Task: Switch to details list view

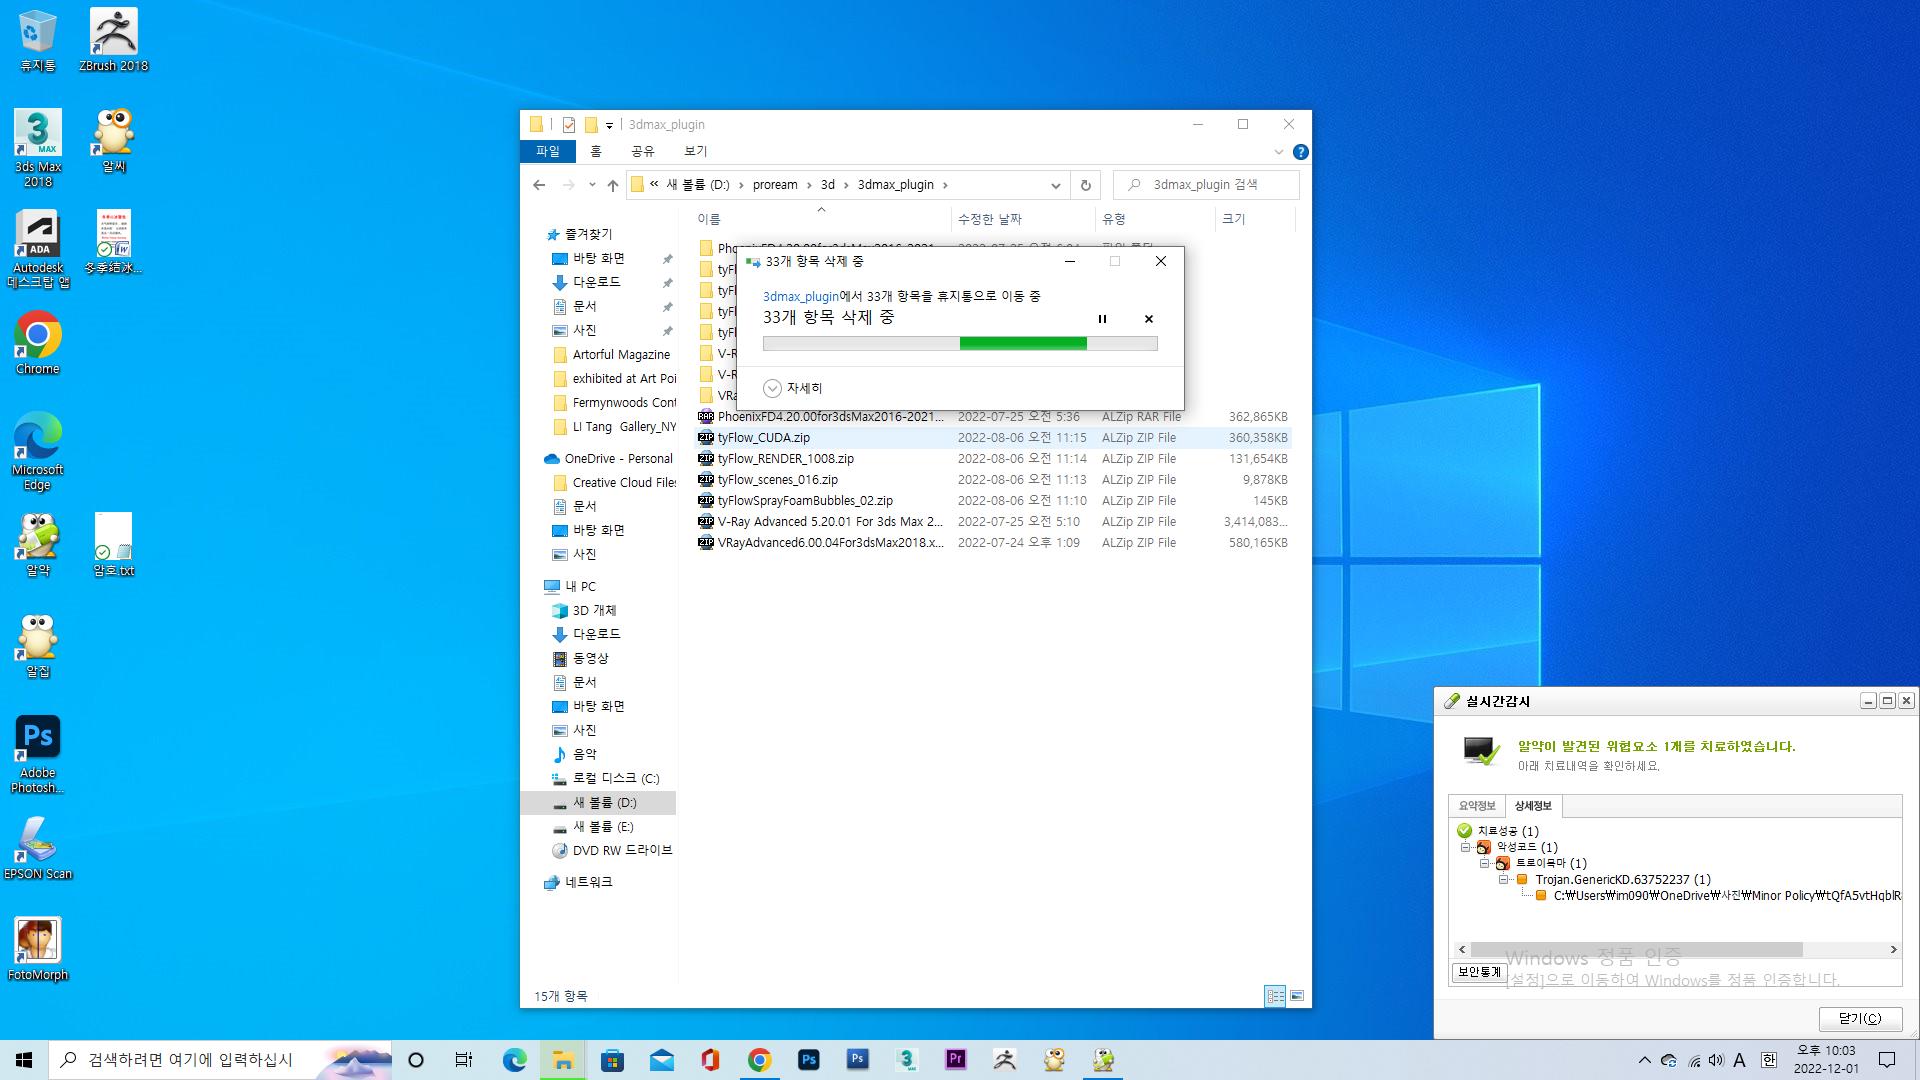Action: click(1275, 996)
